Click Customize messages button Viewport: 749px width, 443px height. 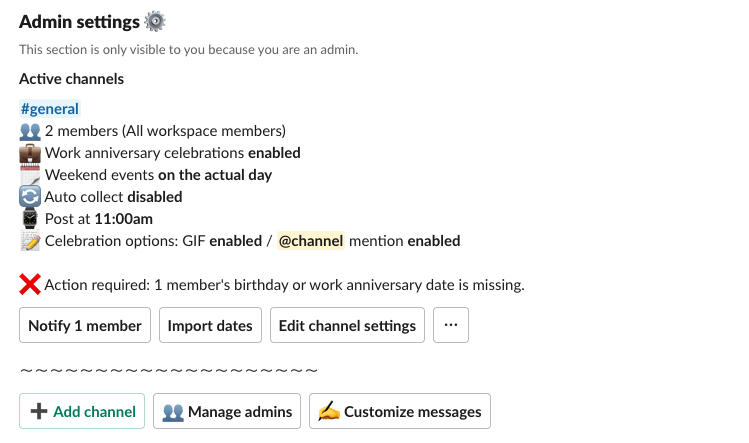[x=399, y=411]
